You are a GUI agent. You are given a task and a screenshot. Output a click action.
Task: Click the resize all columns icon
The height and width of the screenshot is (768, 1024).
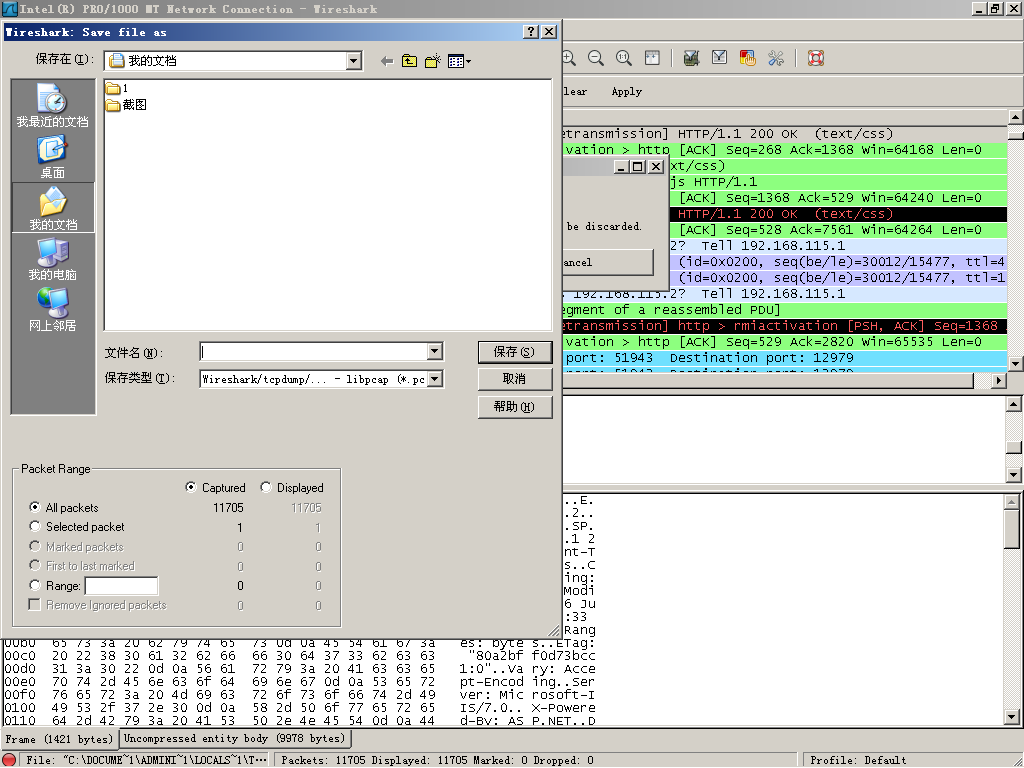652,58
